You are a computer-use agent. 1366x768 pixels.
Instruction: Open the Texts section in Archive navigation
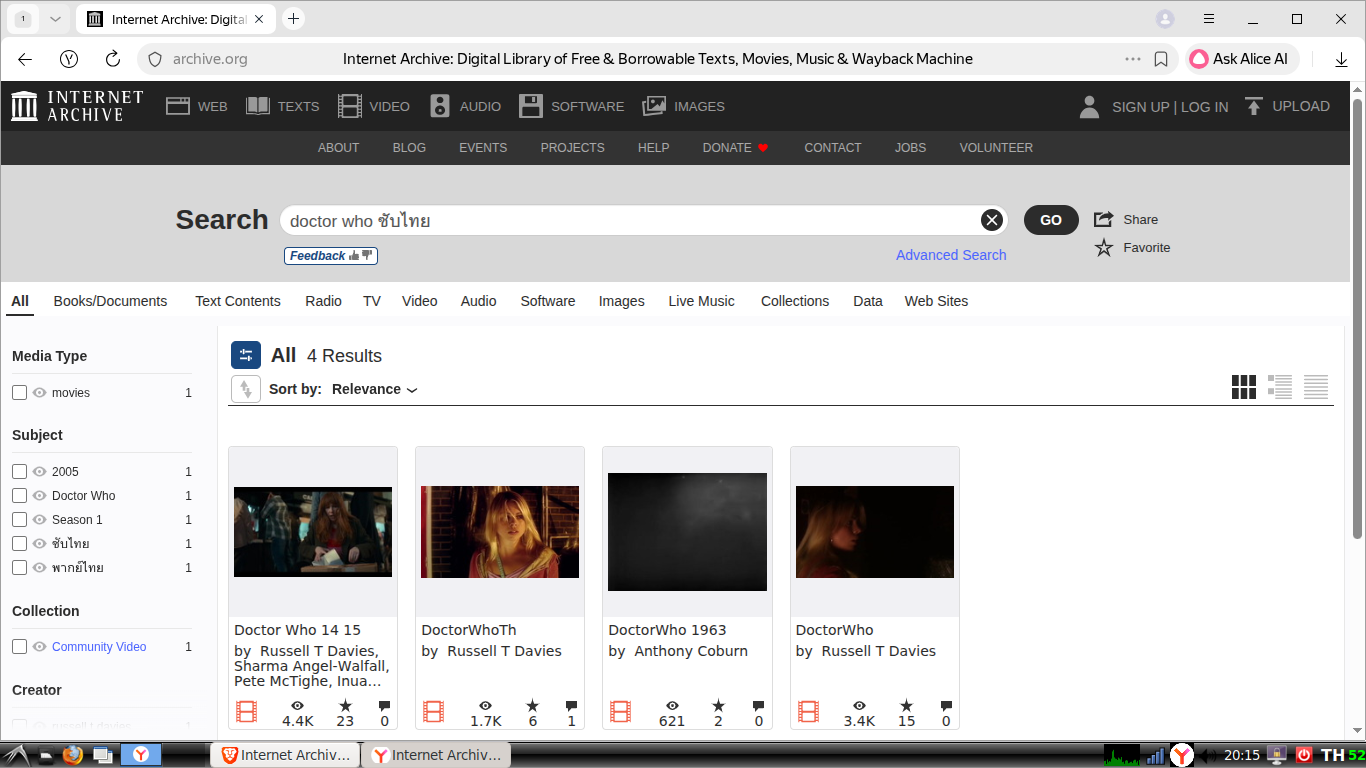pos(283,106)
